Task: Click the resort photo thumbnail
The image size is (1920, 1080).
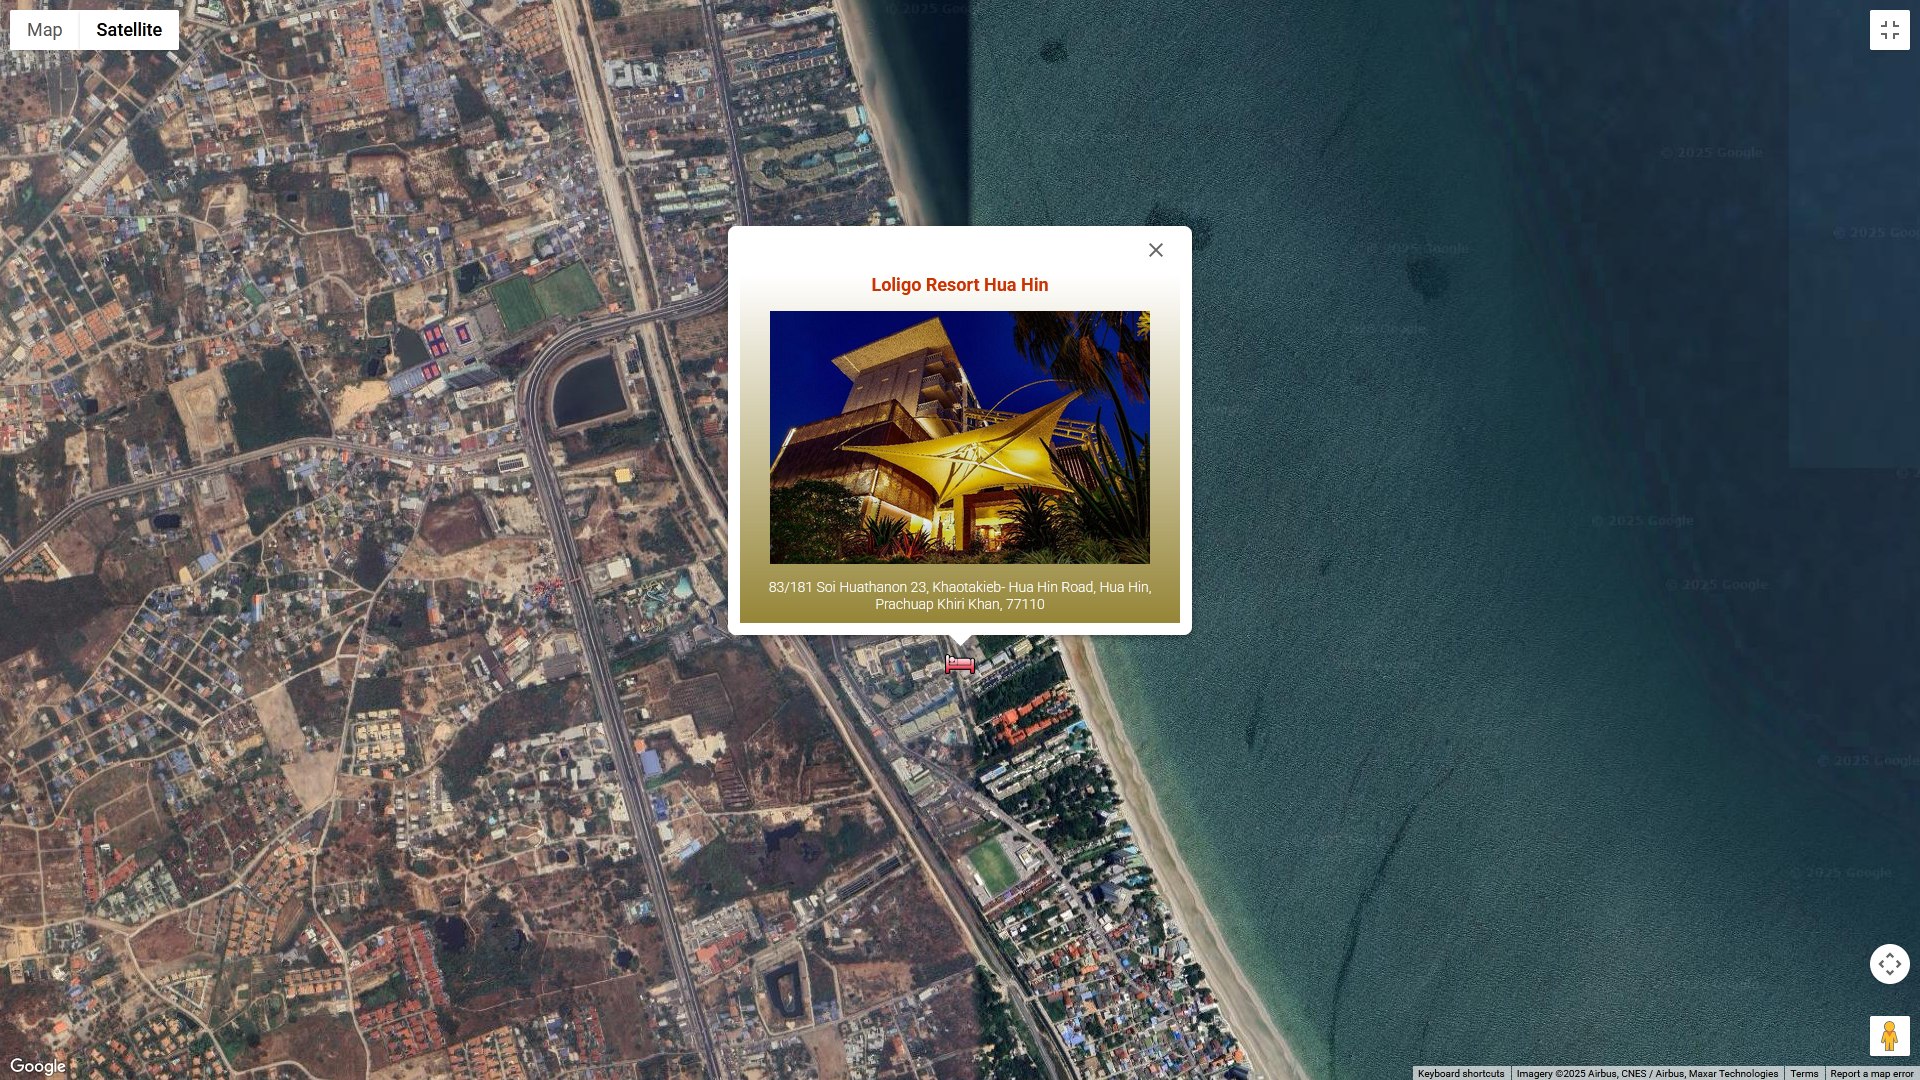Action: 959,437
